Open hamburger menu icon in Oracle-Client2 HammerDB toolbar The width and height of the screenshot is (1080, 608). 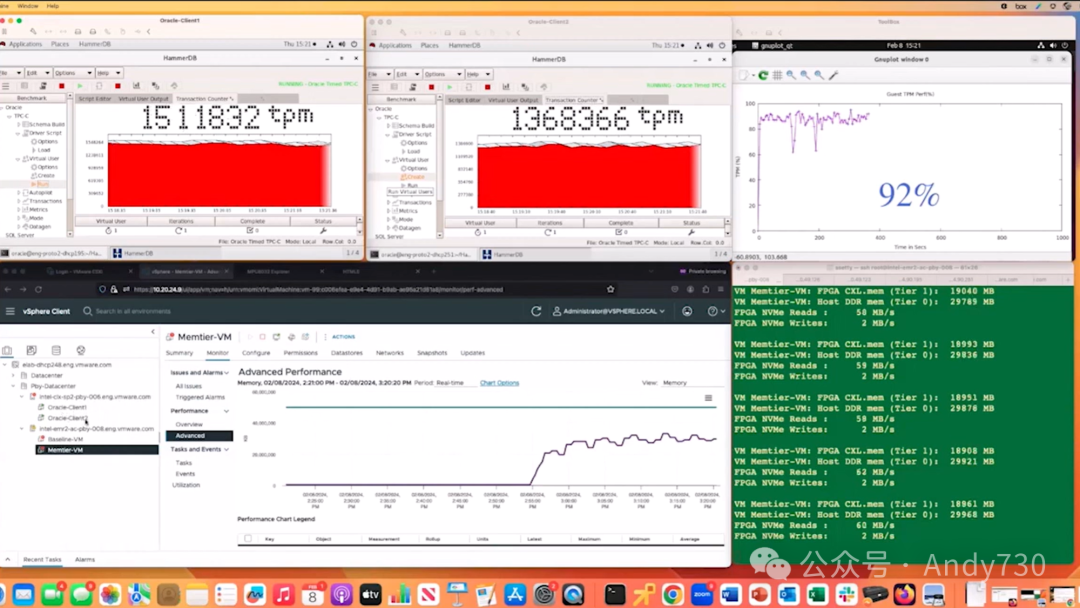coord(375,87)
